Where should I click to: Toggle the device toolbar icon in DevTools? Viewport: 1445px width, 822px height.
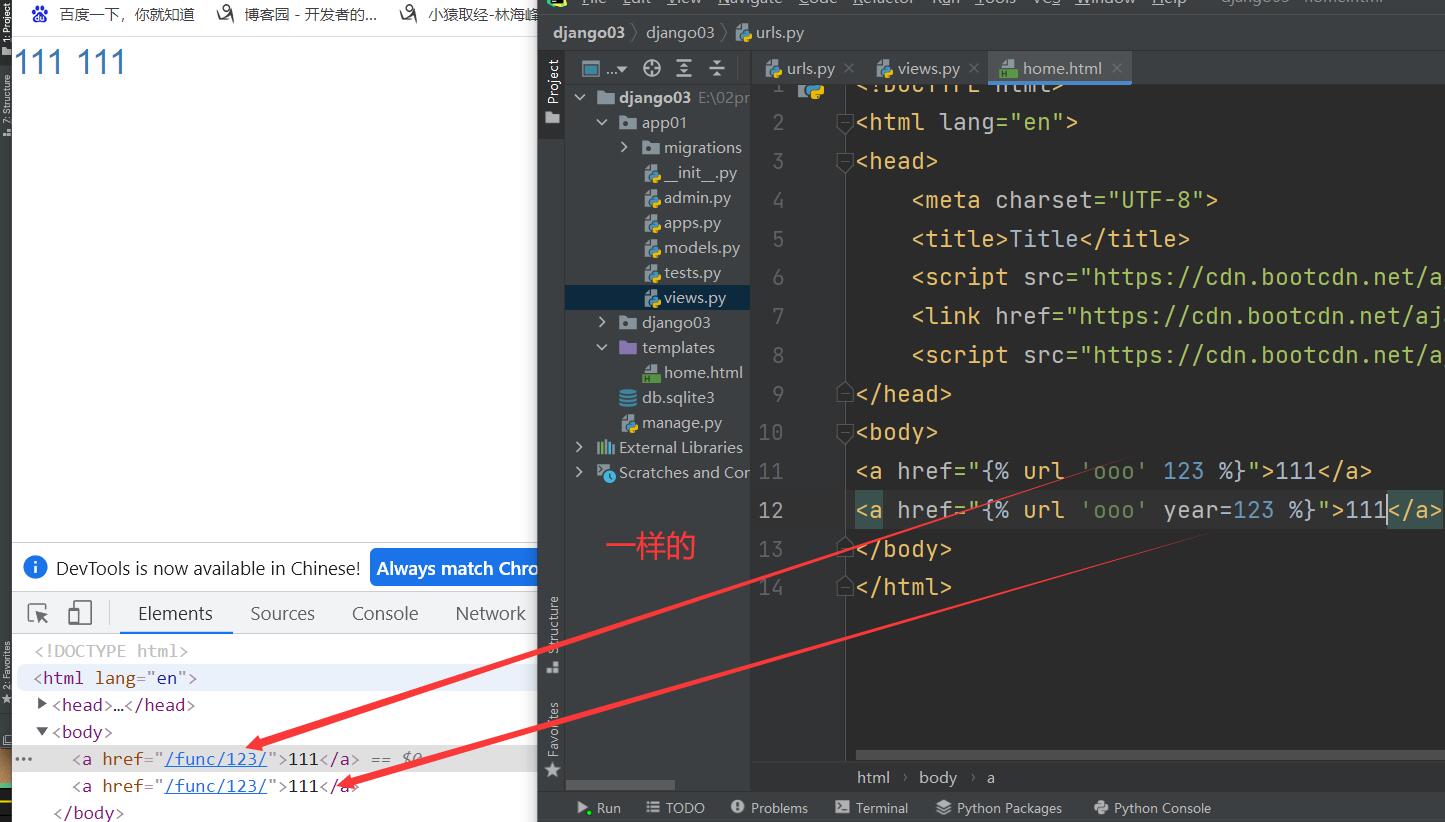(79, 613)
